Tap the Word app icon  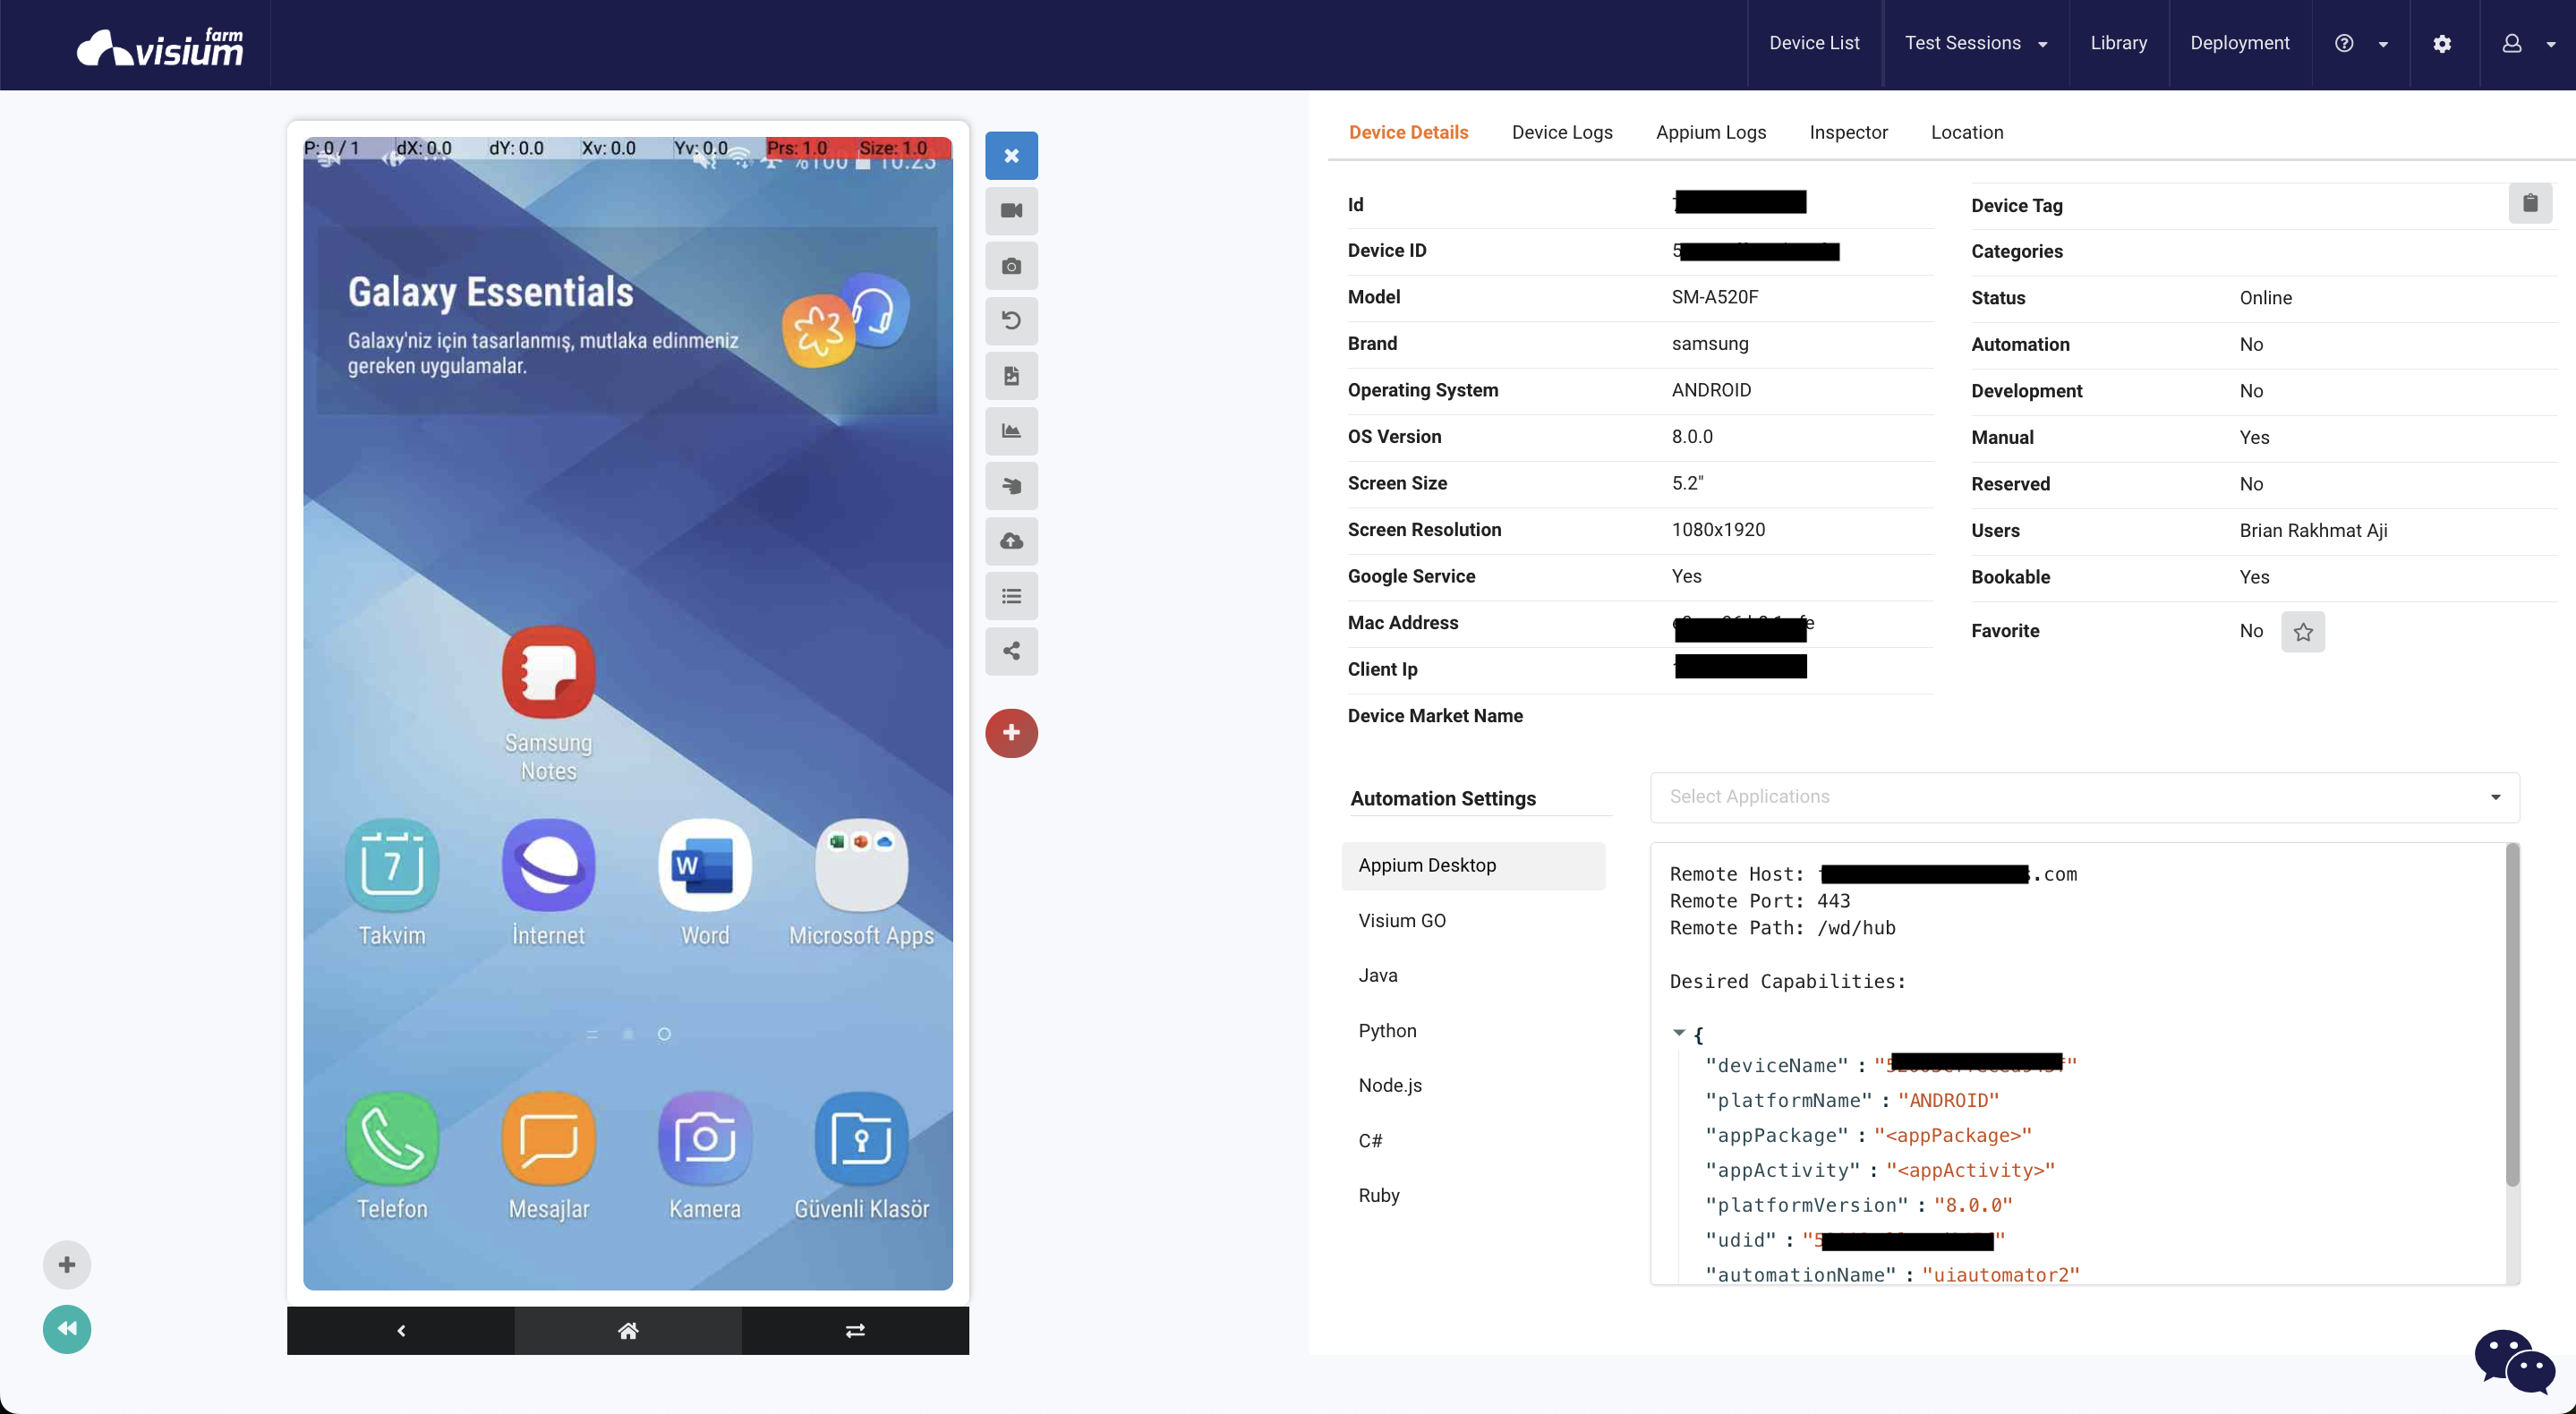click(705, 865)
